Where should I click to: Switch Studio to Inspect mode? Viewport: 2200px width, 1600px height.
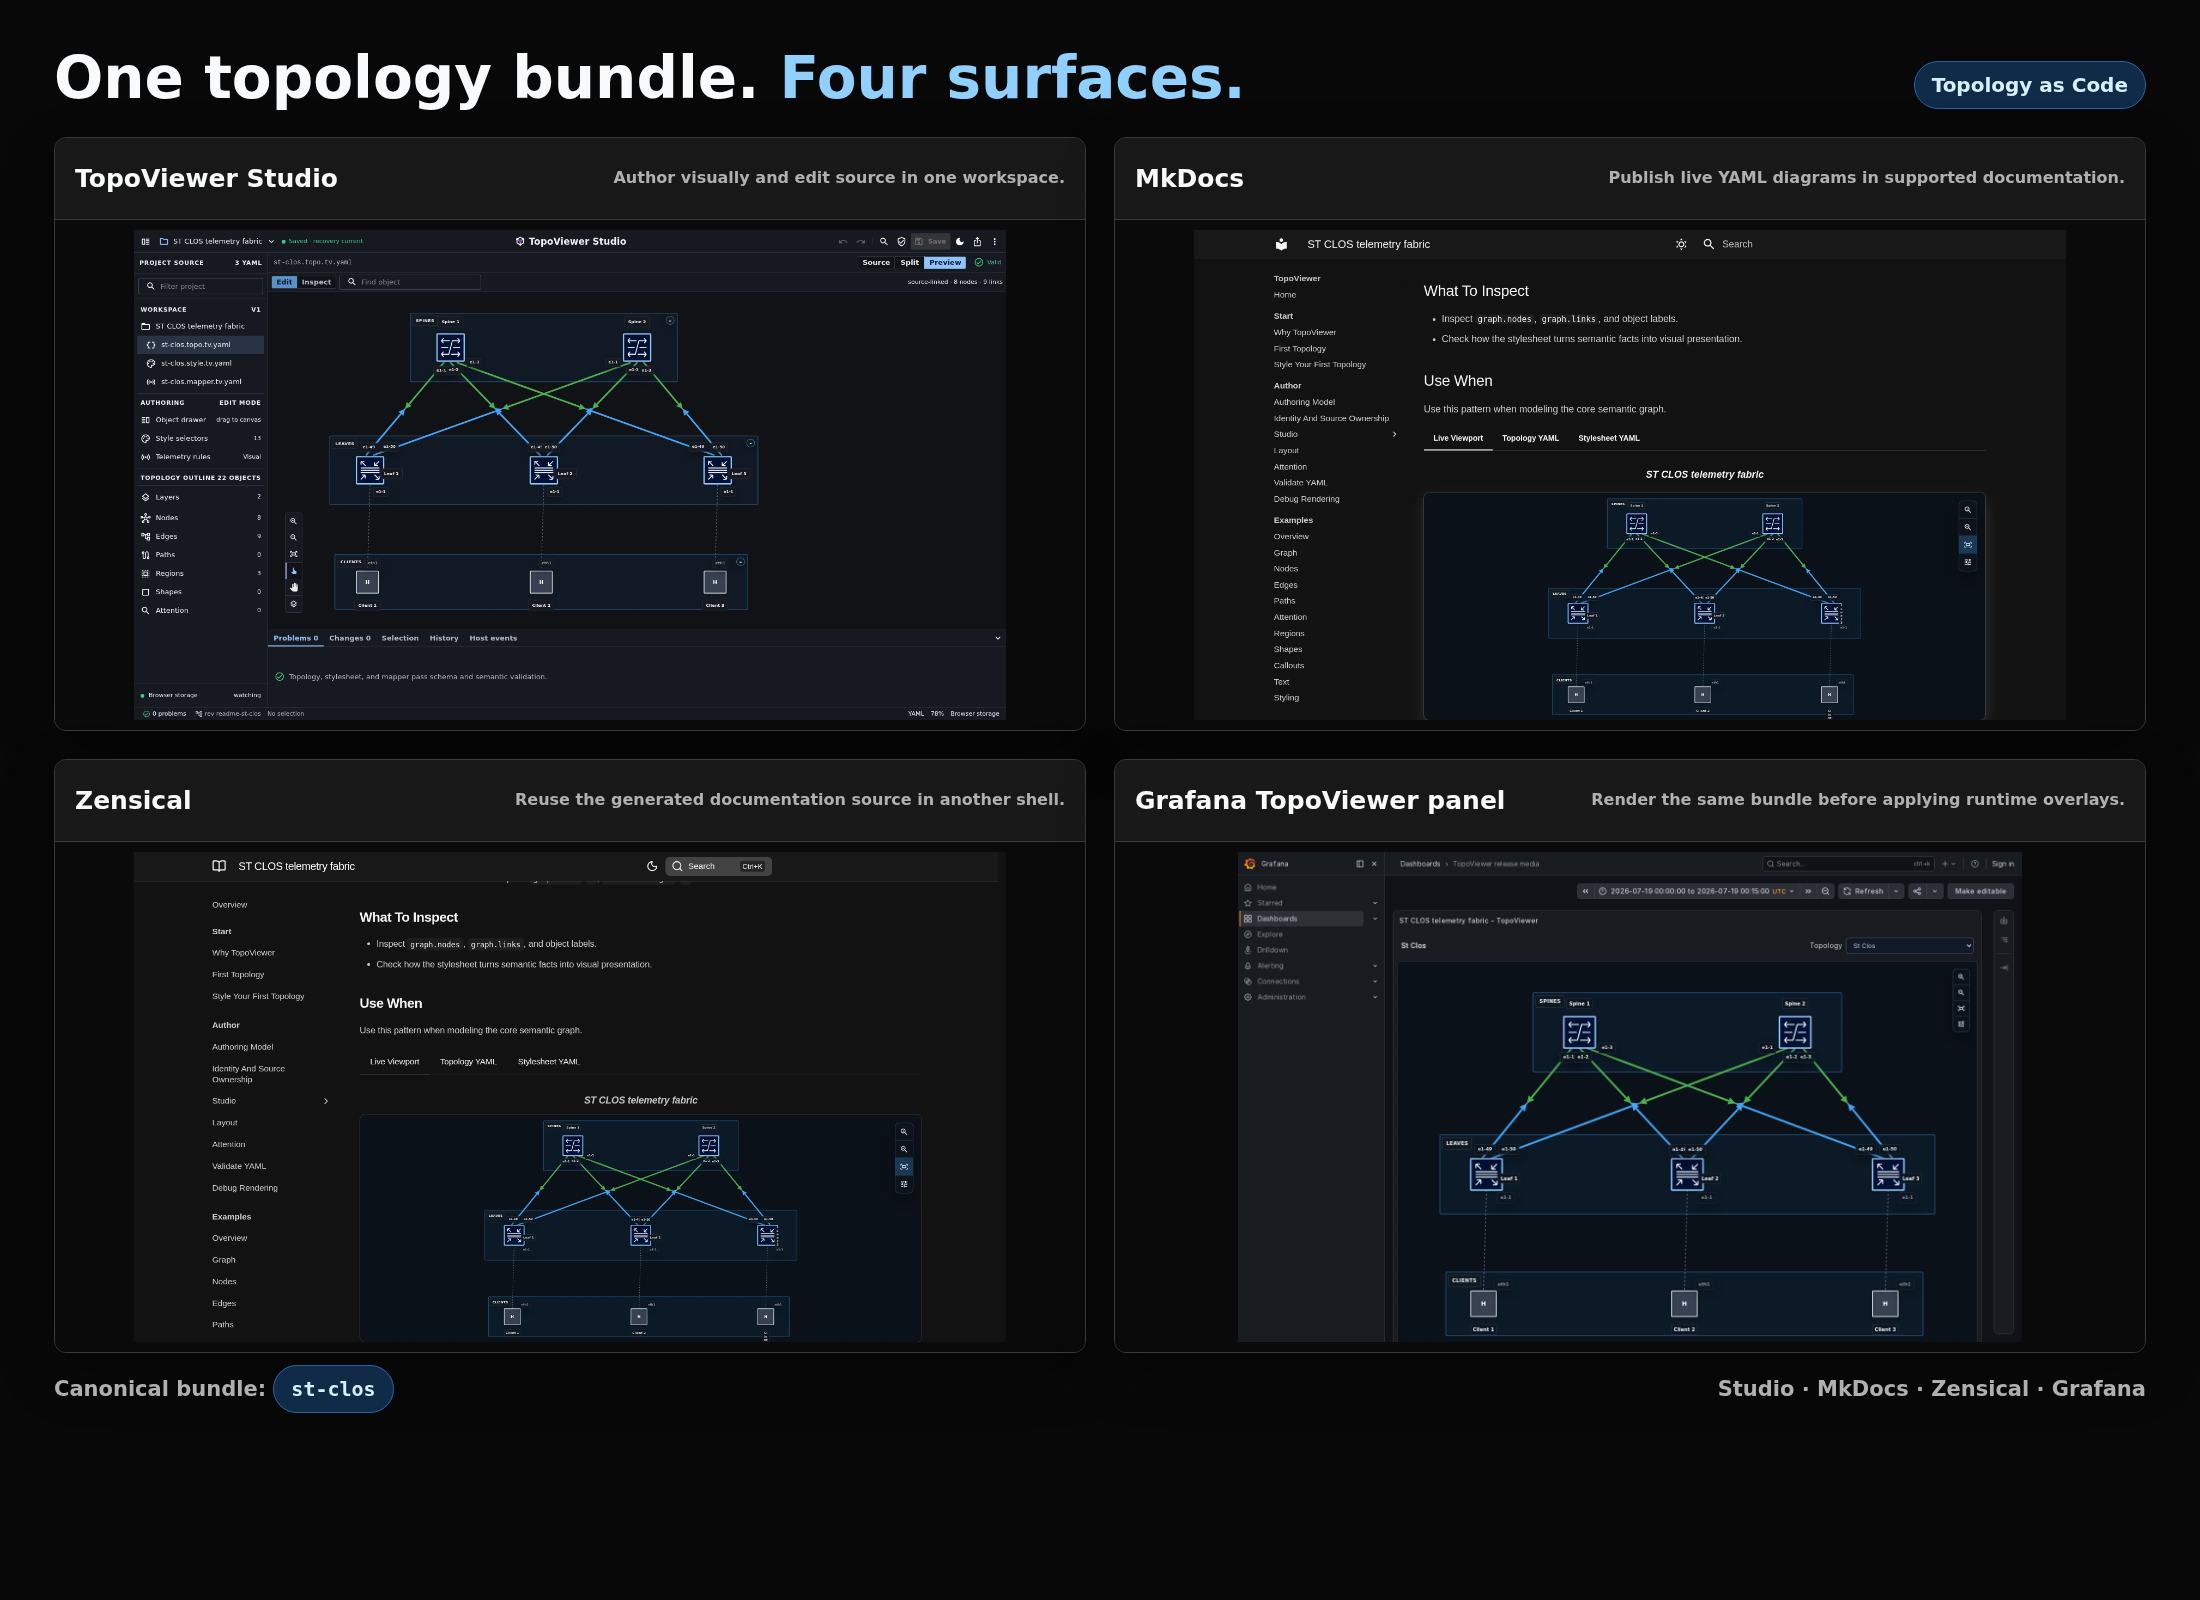pyautogui.click(x=316, y=282)
